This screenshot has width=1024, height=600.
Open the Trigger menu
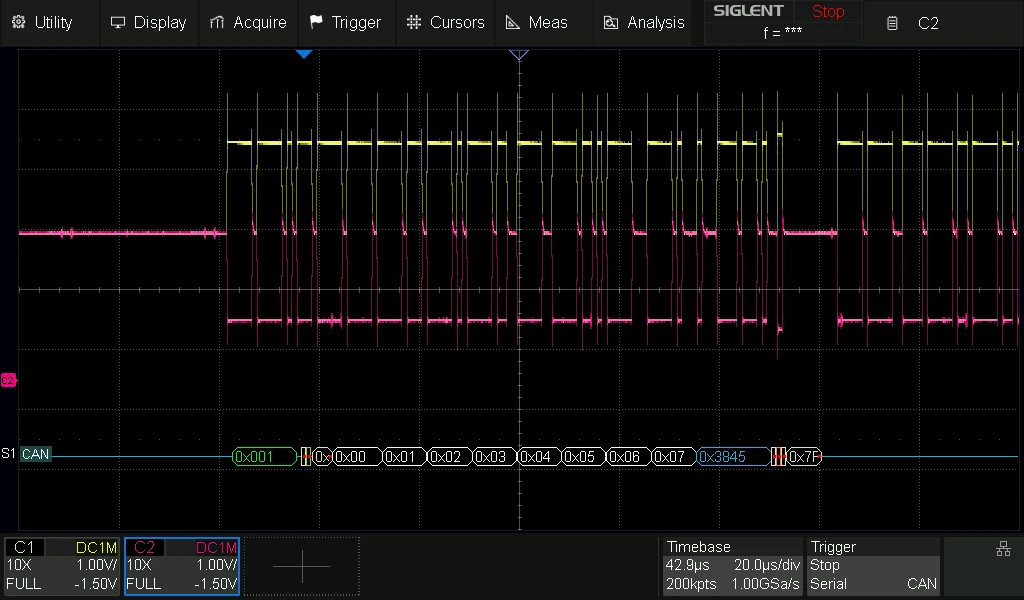coord(345,22)
